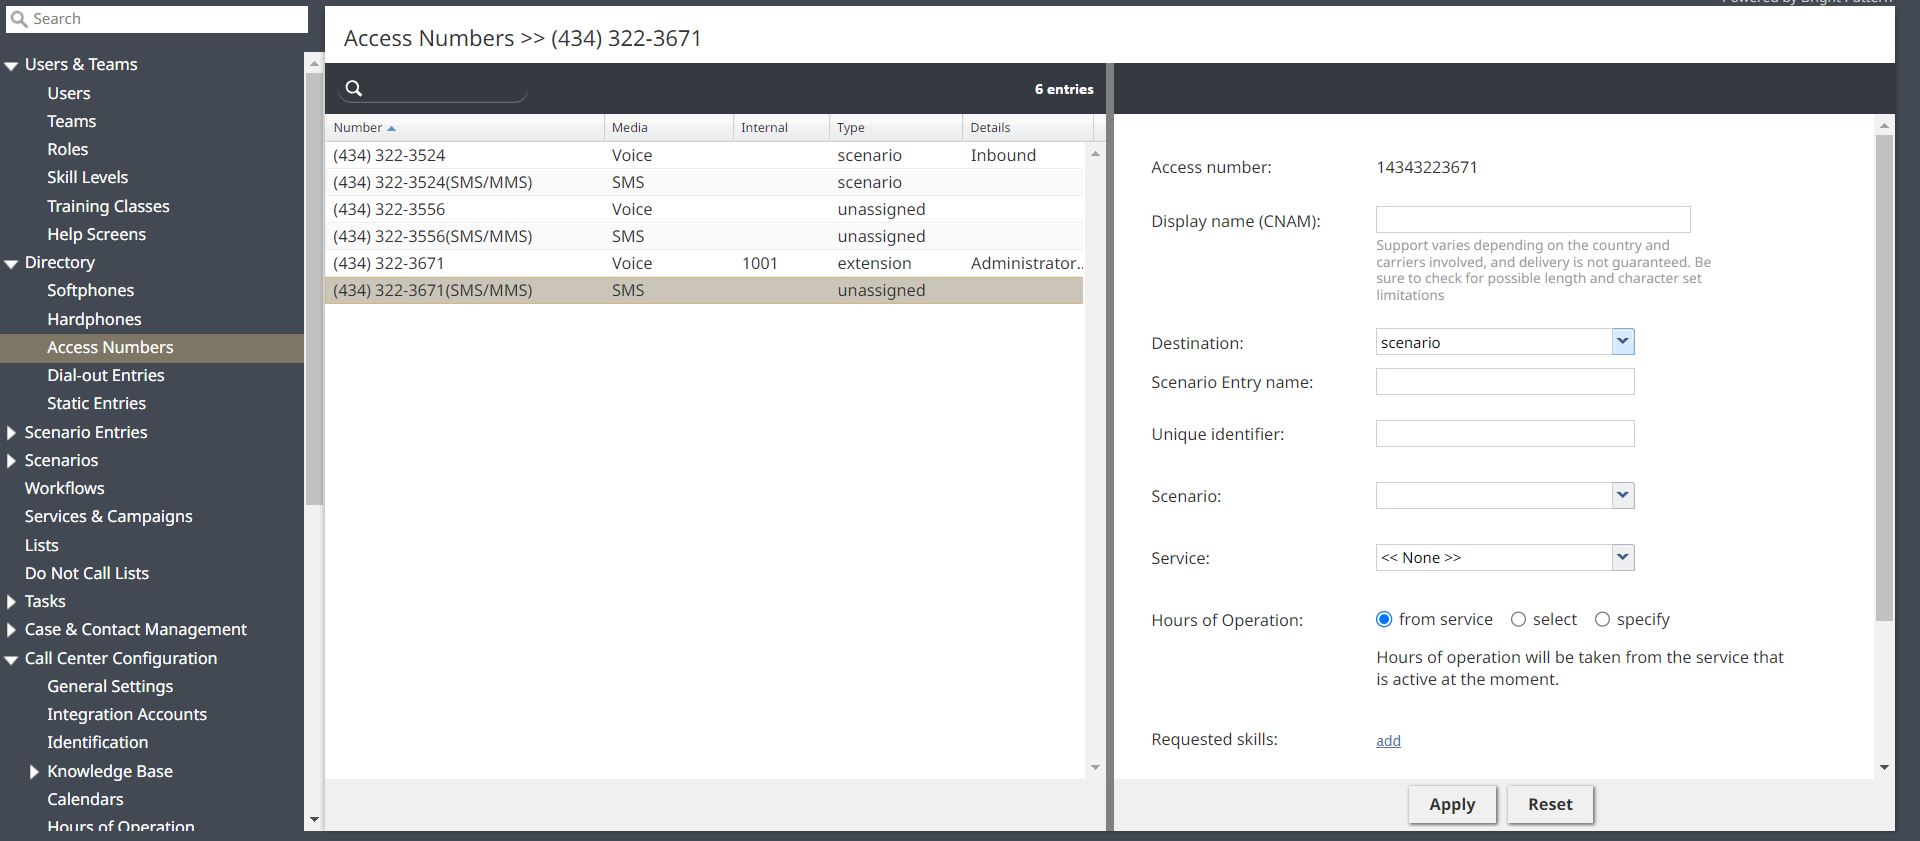Image resolution: width=1920 pixels, height=841 pixels.
Task: Select the 'specify' hours option
Action: 1602,620
